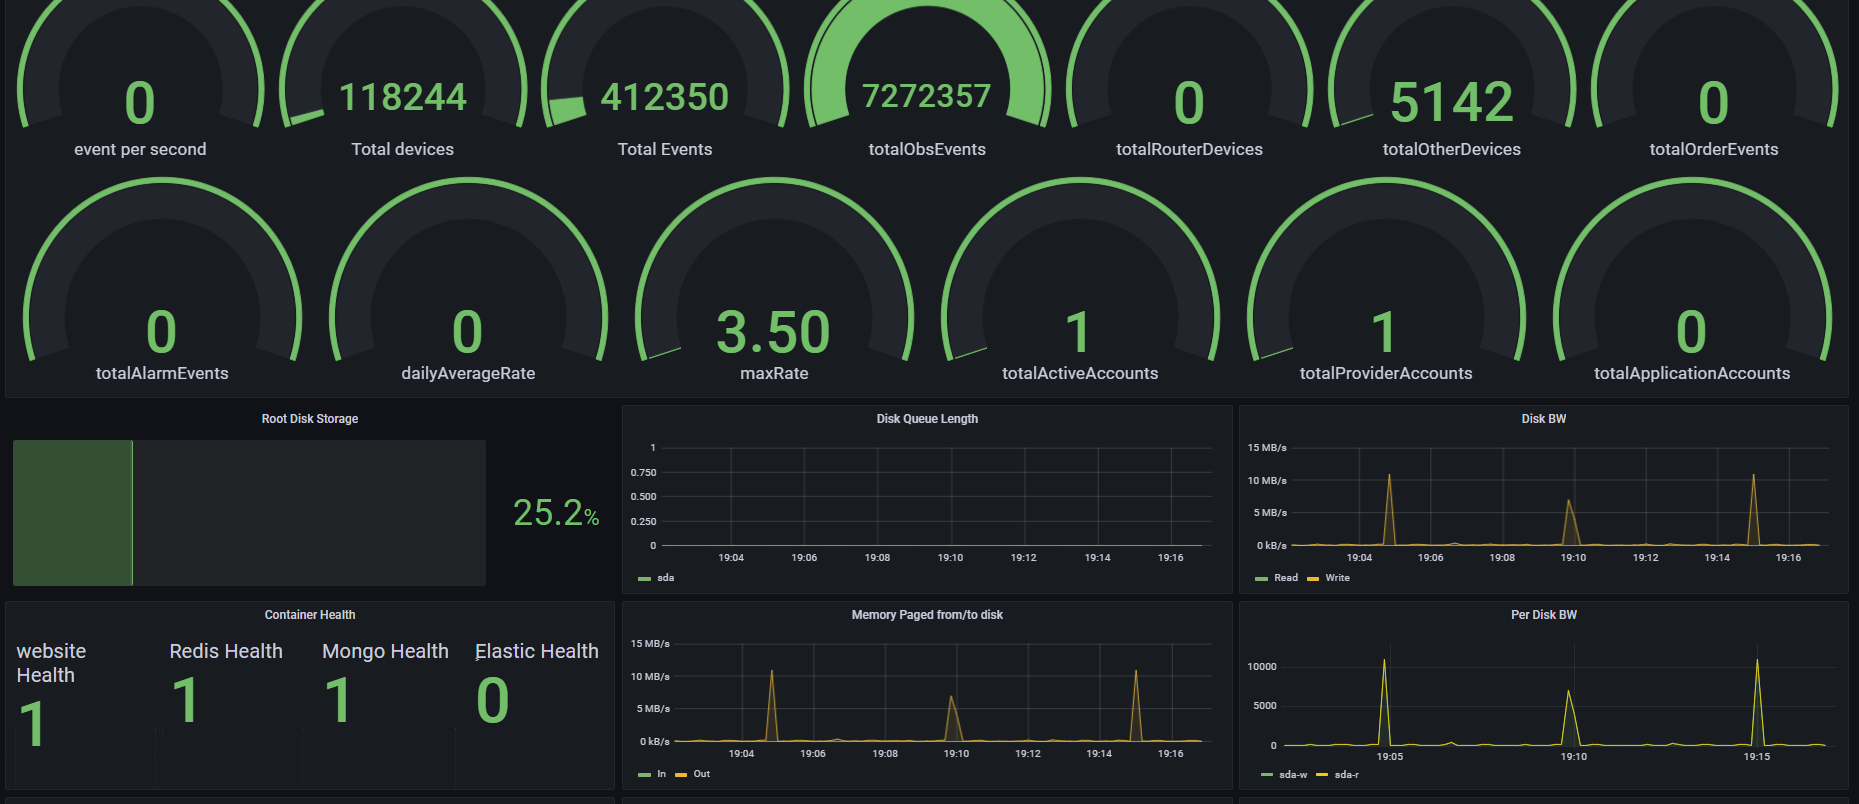Open the Disk Queue Length panel title menu

coord(927,419)
